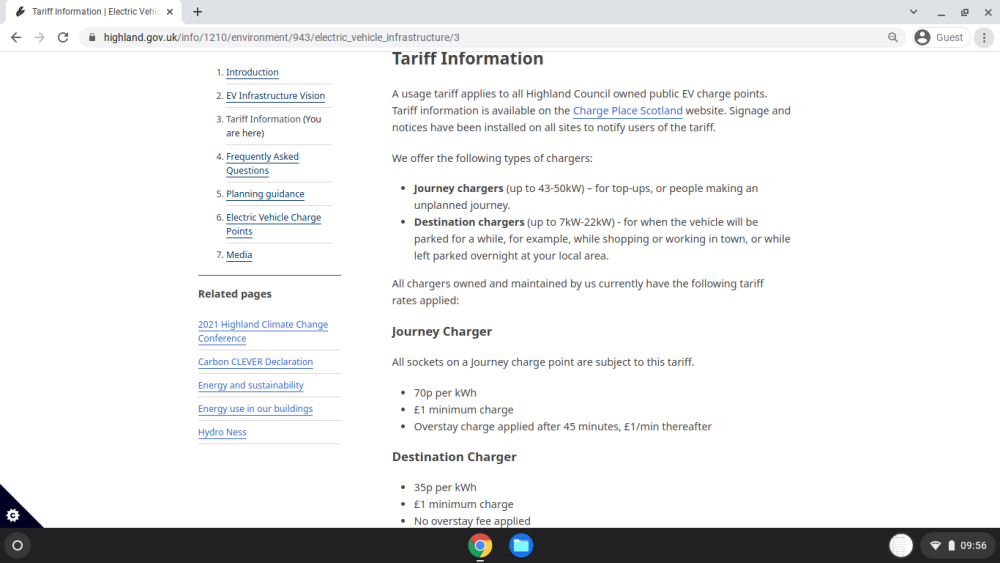Open Energy use in our buildings link
1000x563 pixels.
pos(255,409)
